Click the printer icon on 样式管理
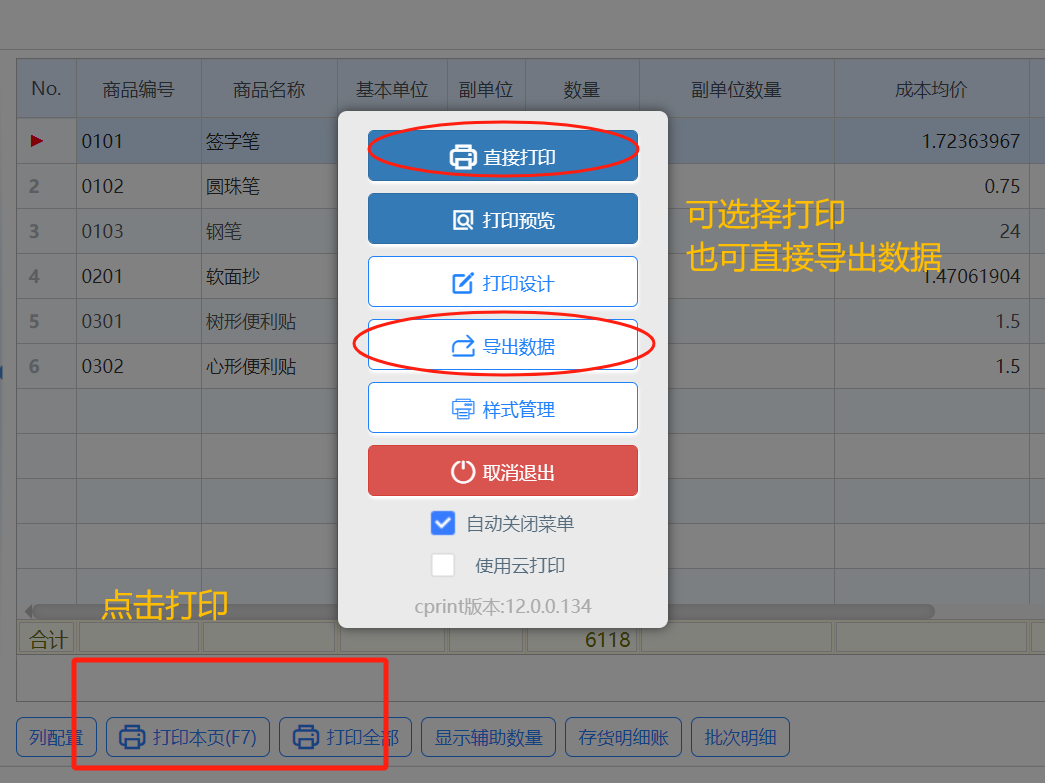The height and width of the screenshot is (783, 1045). tap(463, 409)
